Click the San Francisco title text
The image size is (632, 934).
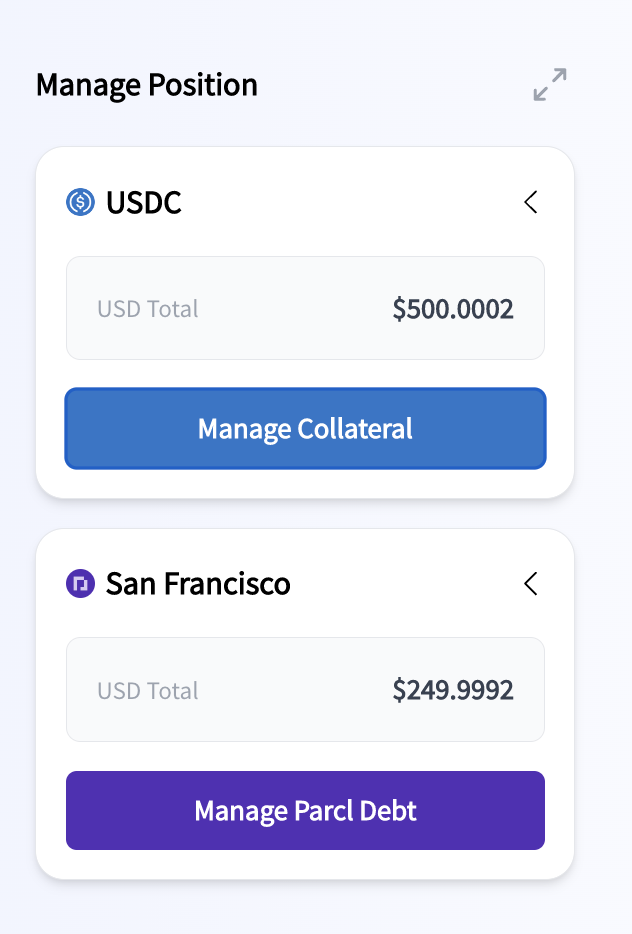click(198, 584)
